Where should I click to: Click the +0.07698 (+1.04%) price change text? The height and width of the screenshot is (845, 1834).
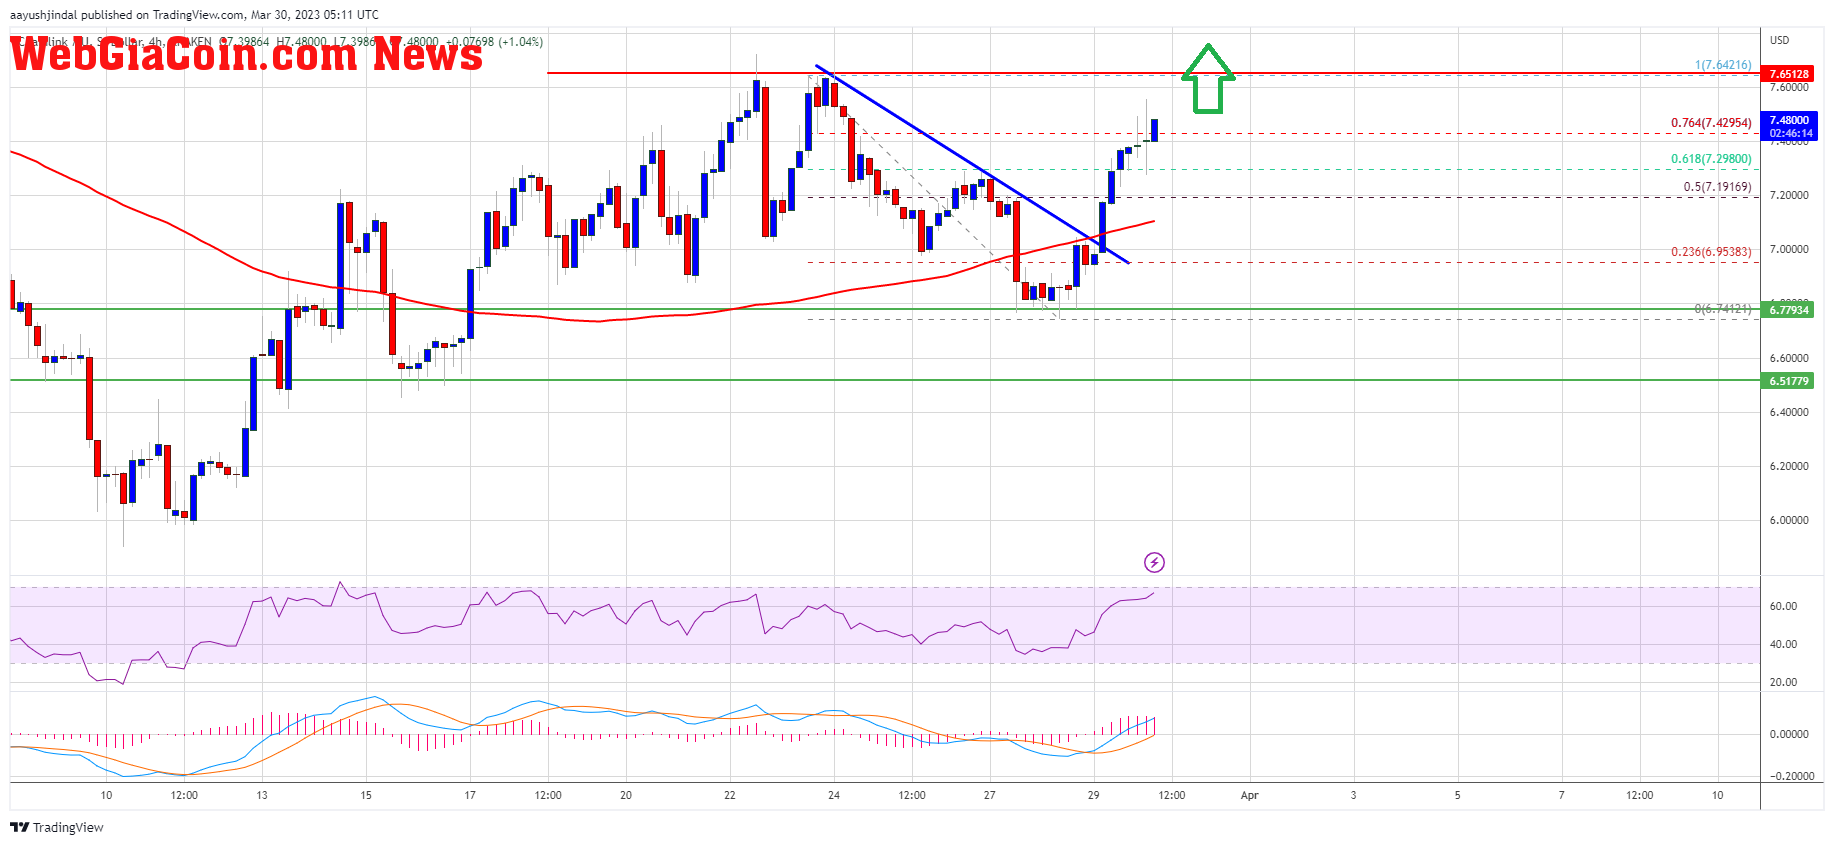click(x=494, y=42)
